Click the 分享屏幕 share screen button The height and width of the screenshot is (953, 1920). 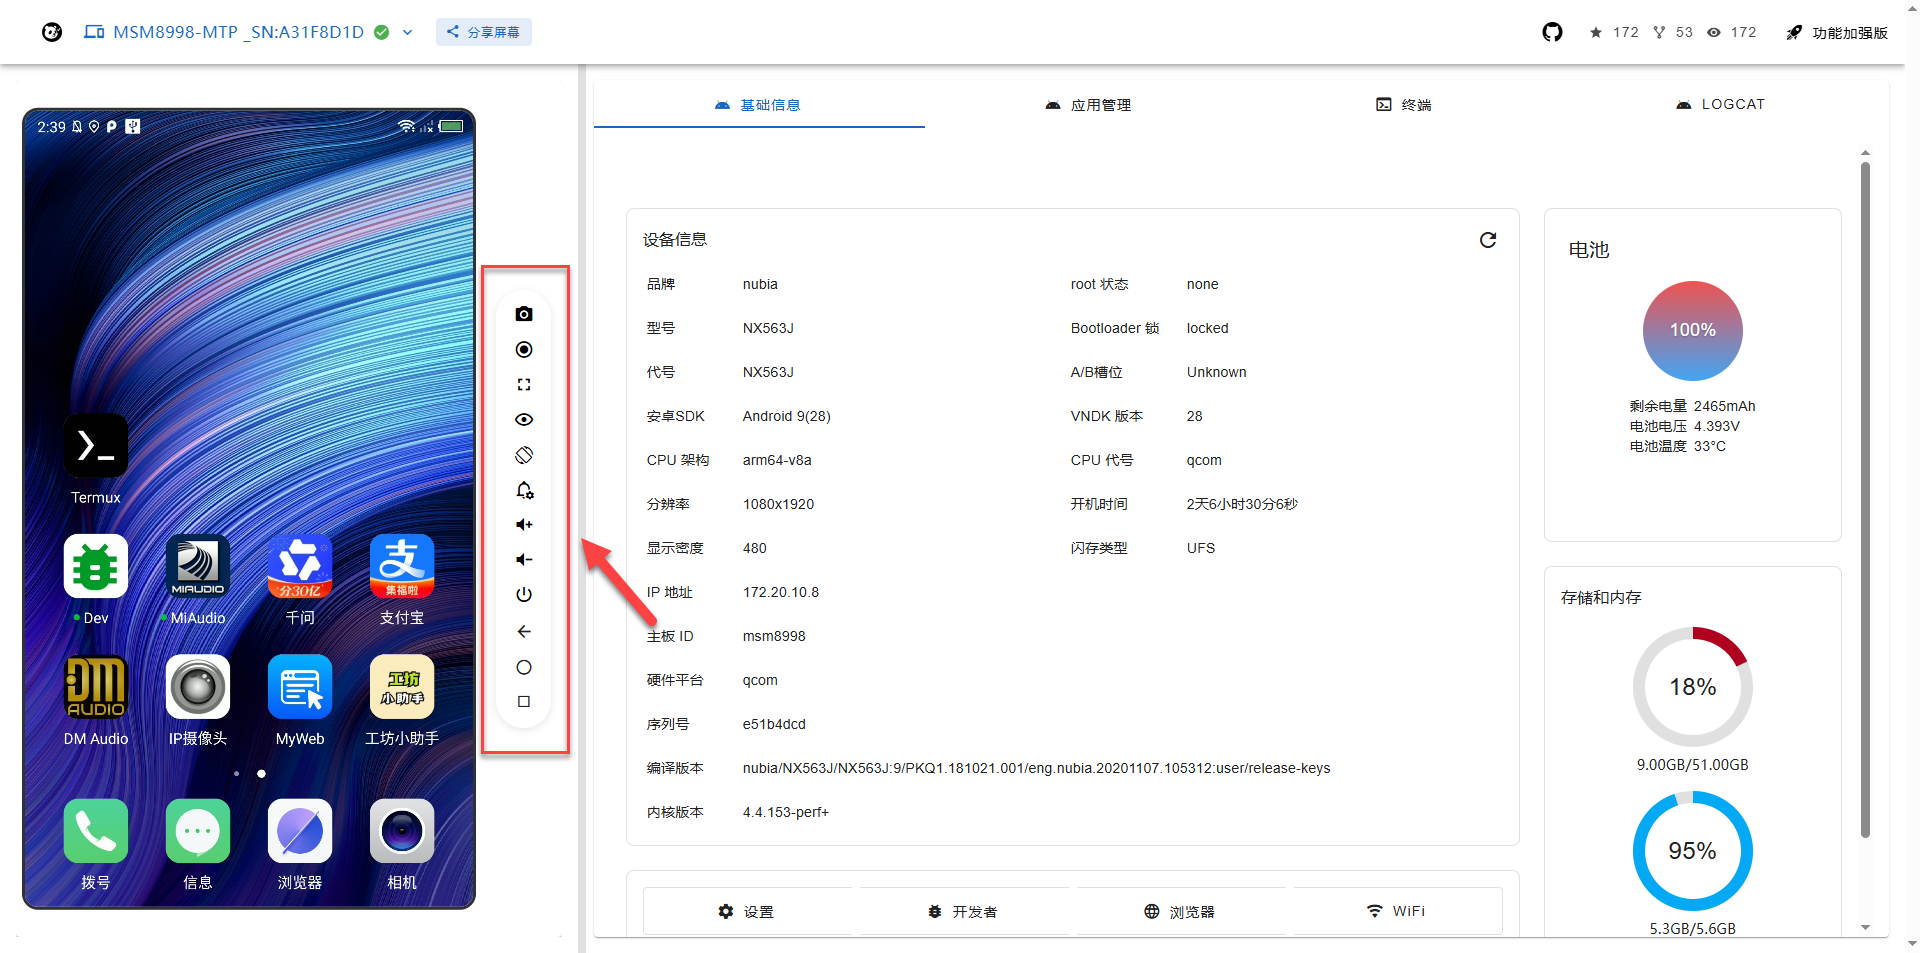484,32
